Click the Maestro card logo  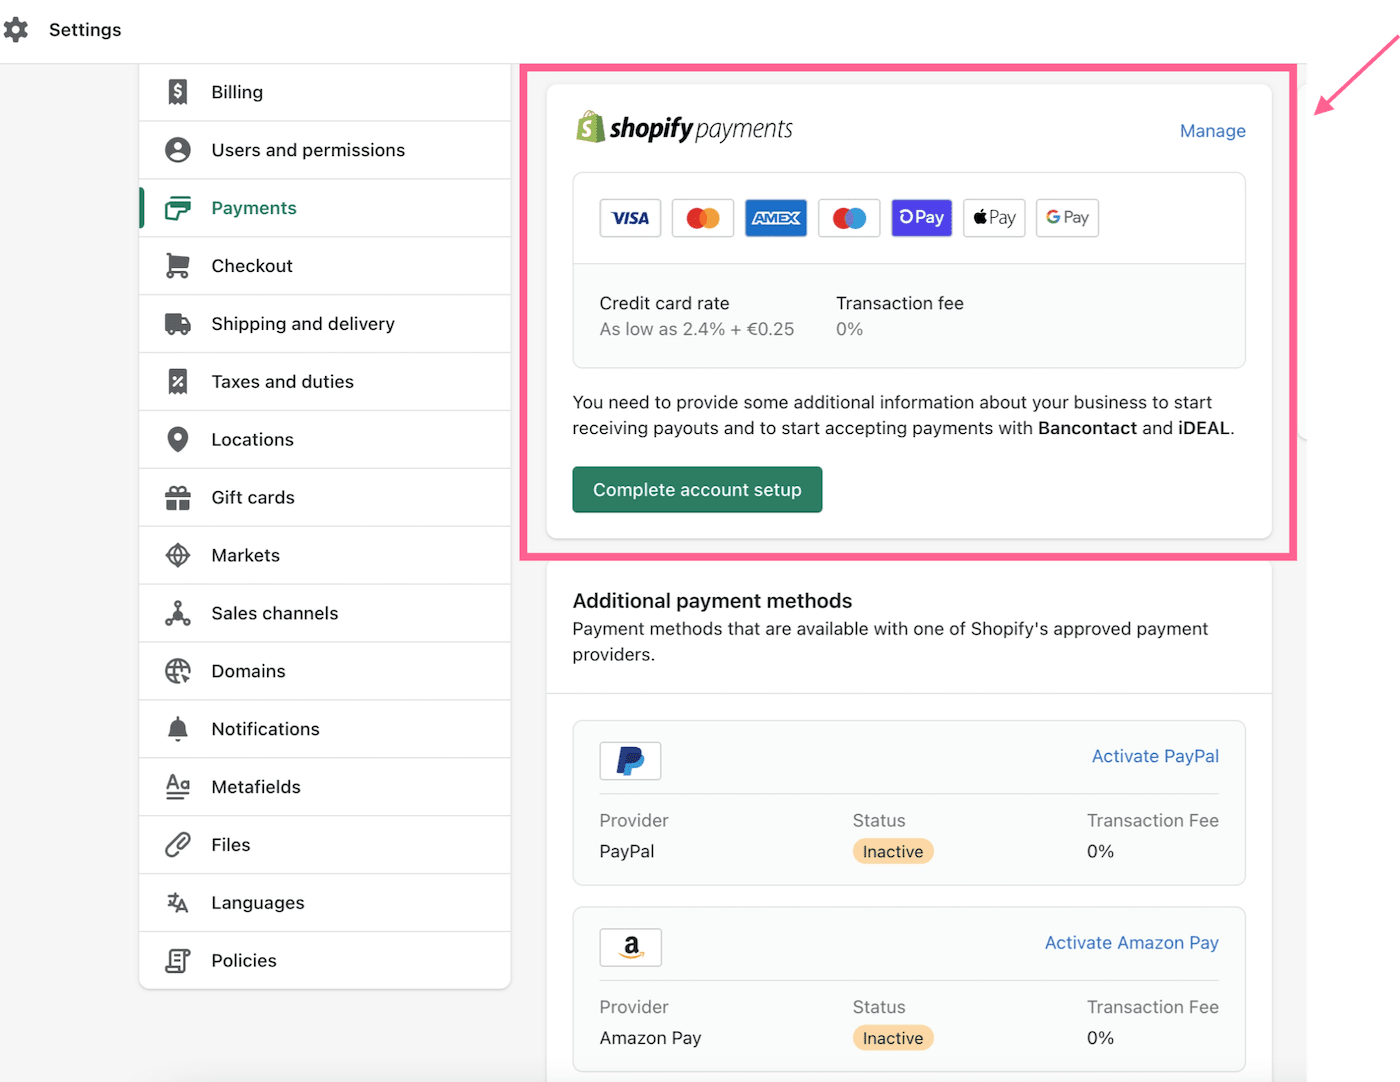(x=849, y=218)
